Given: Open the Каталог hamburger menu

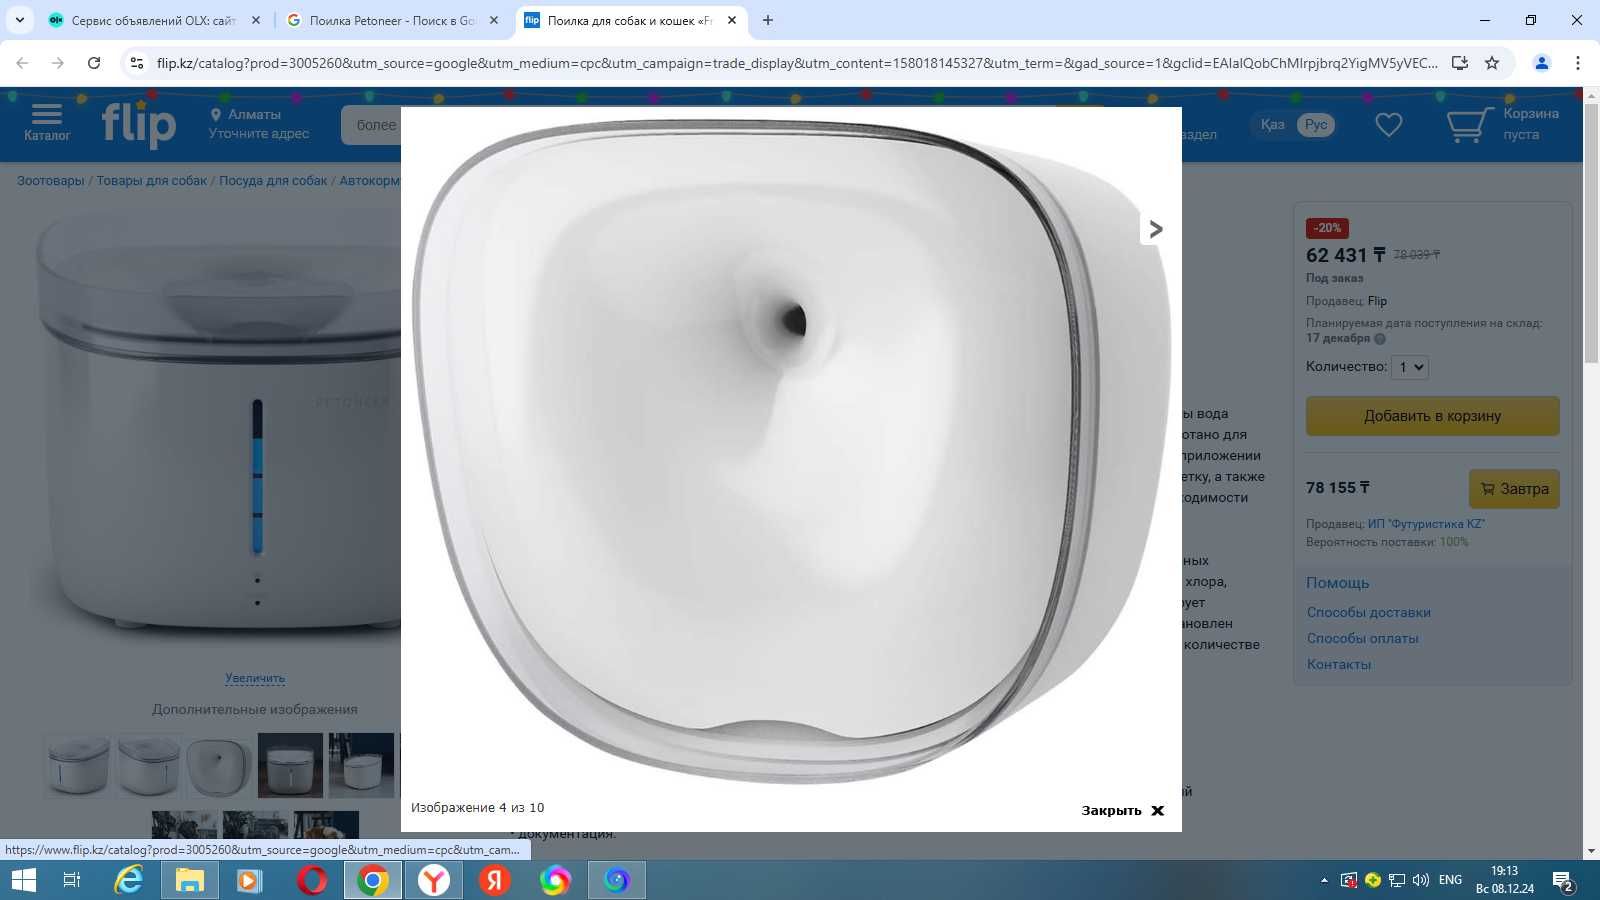Looking at the screenshot, I should [47, 123].
